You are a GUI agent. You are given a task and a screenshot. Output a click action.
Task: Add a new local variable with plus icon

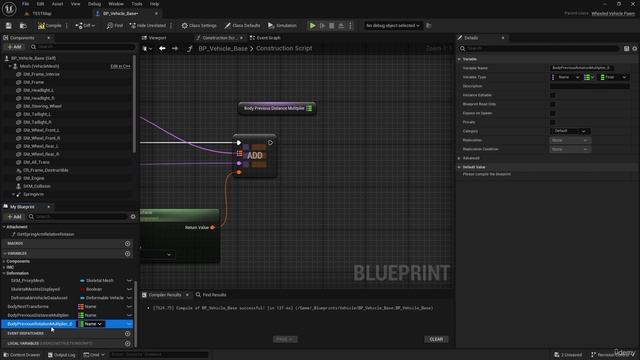[127, 343]
